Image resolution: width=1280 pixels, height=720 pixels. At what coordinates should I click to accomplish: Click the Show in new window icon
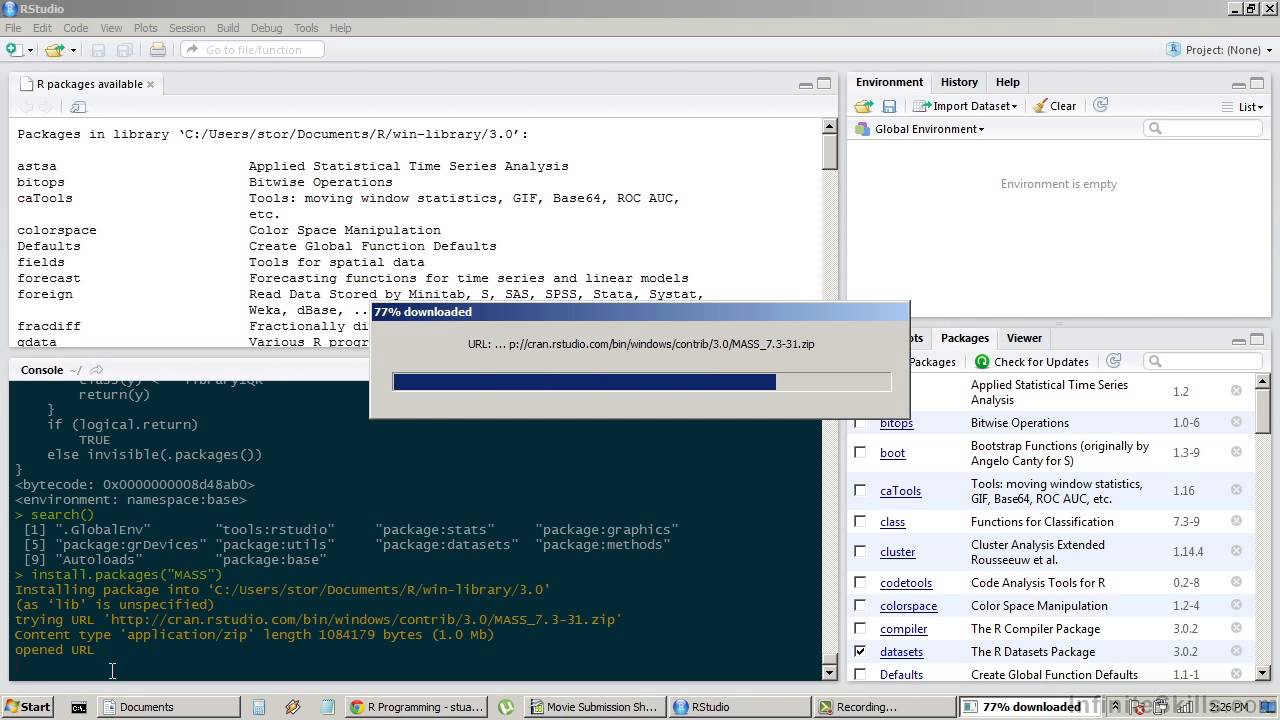pos(79,107)
